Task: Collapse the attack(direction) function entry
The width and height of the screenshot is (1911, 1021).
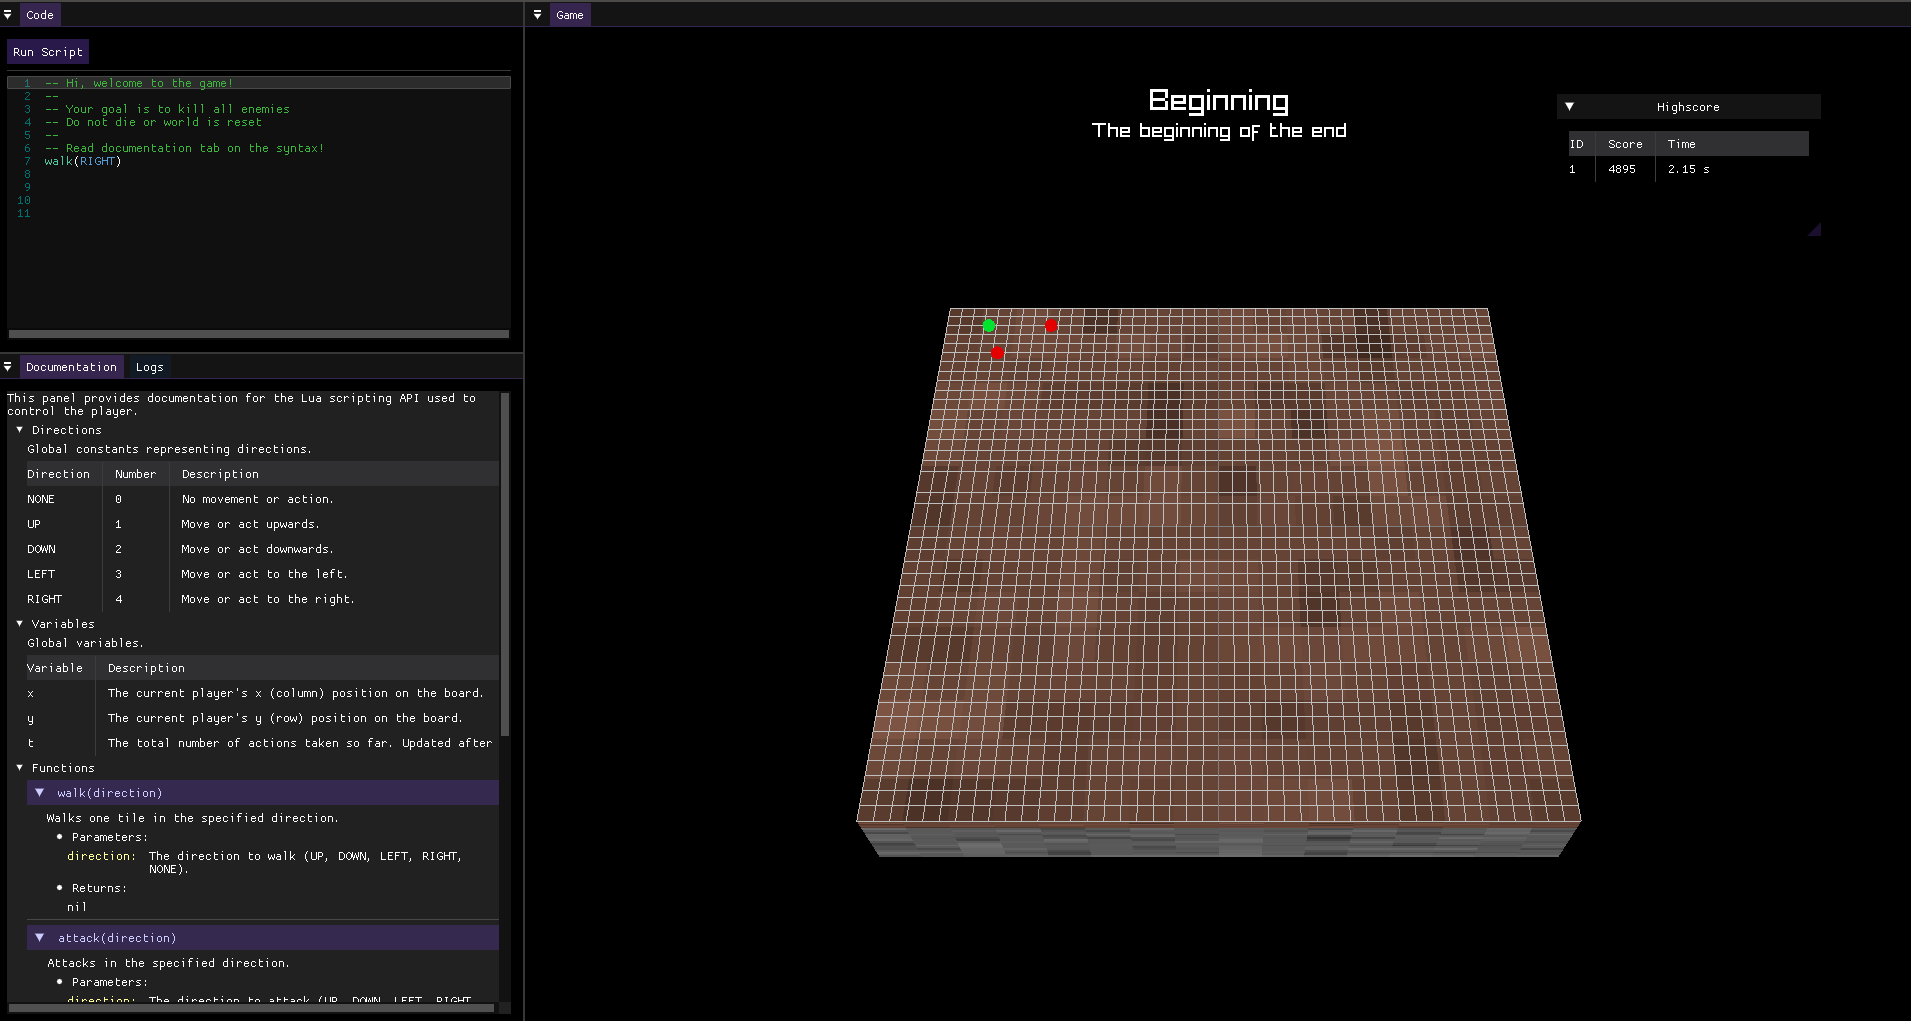Action: tap(40, 937)
